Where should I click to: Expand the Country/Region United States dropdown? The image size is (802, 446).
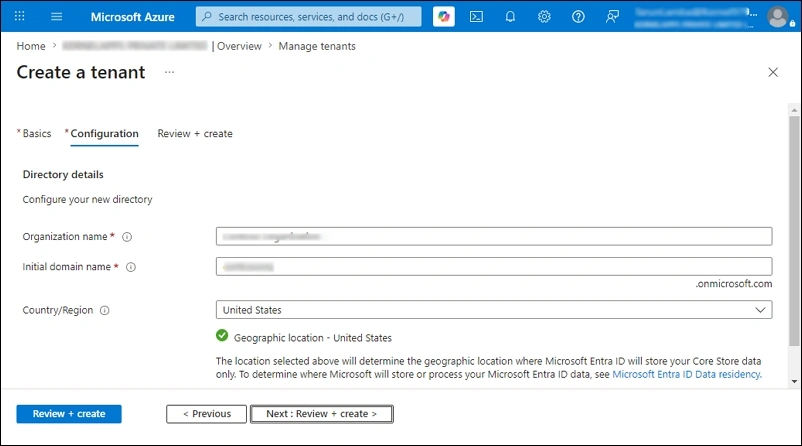494,310
